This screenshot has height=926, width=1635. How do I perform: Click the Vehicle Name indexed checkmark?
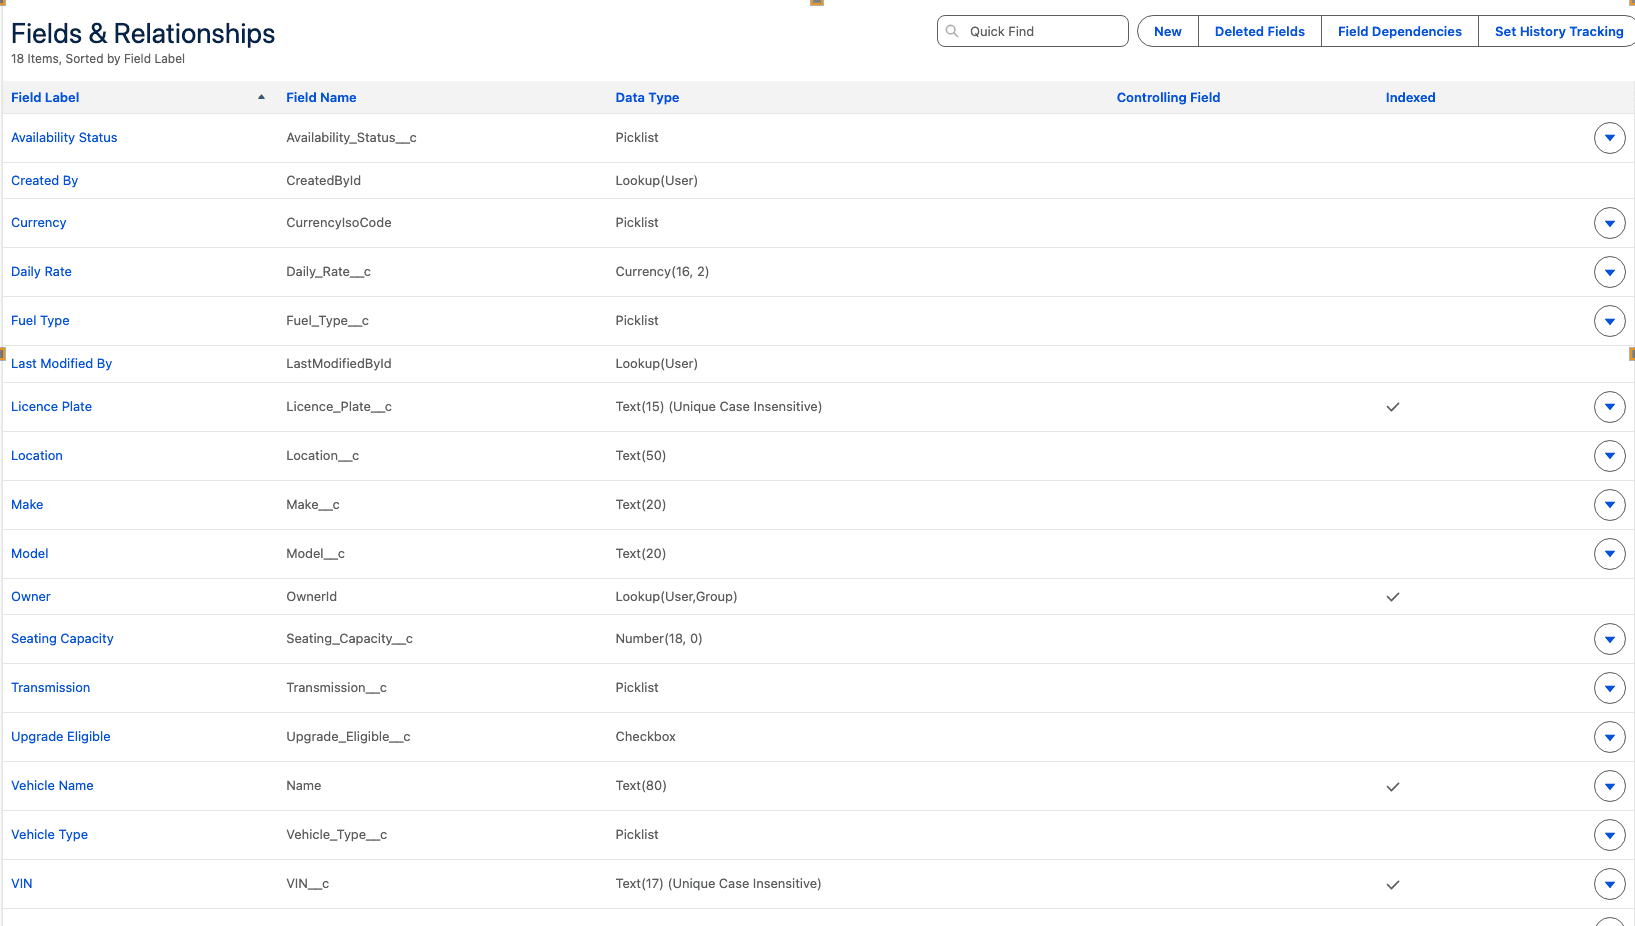(x=1392, y=787)
